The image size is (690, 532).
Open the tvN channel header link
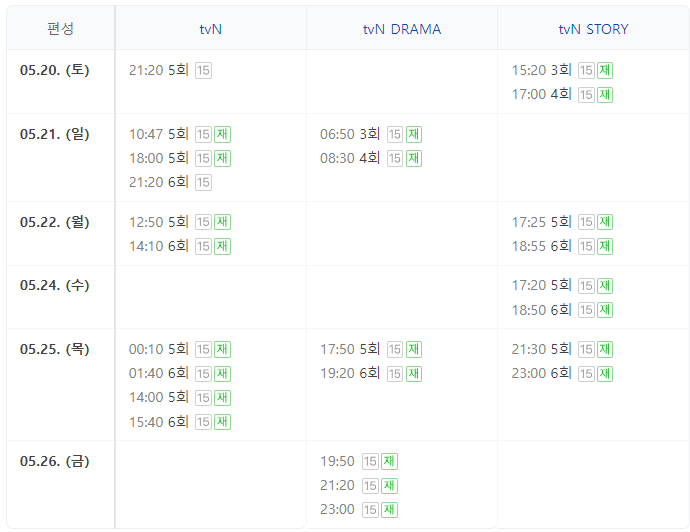(x=210, y=29)
